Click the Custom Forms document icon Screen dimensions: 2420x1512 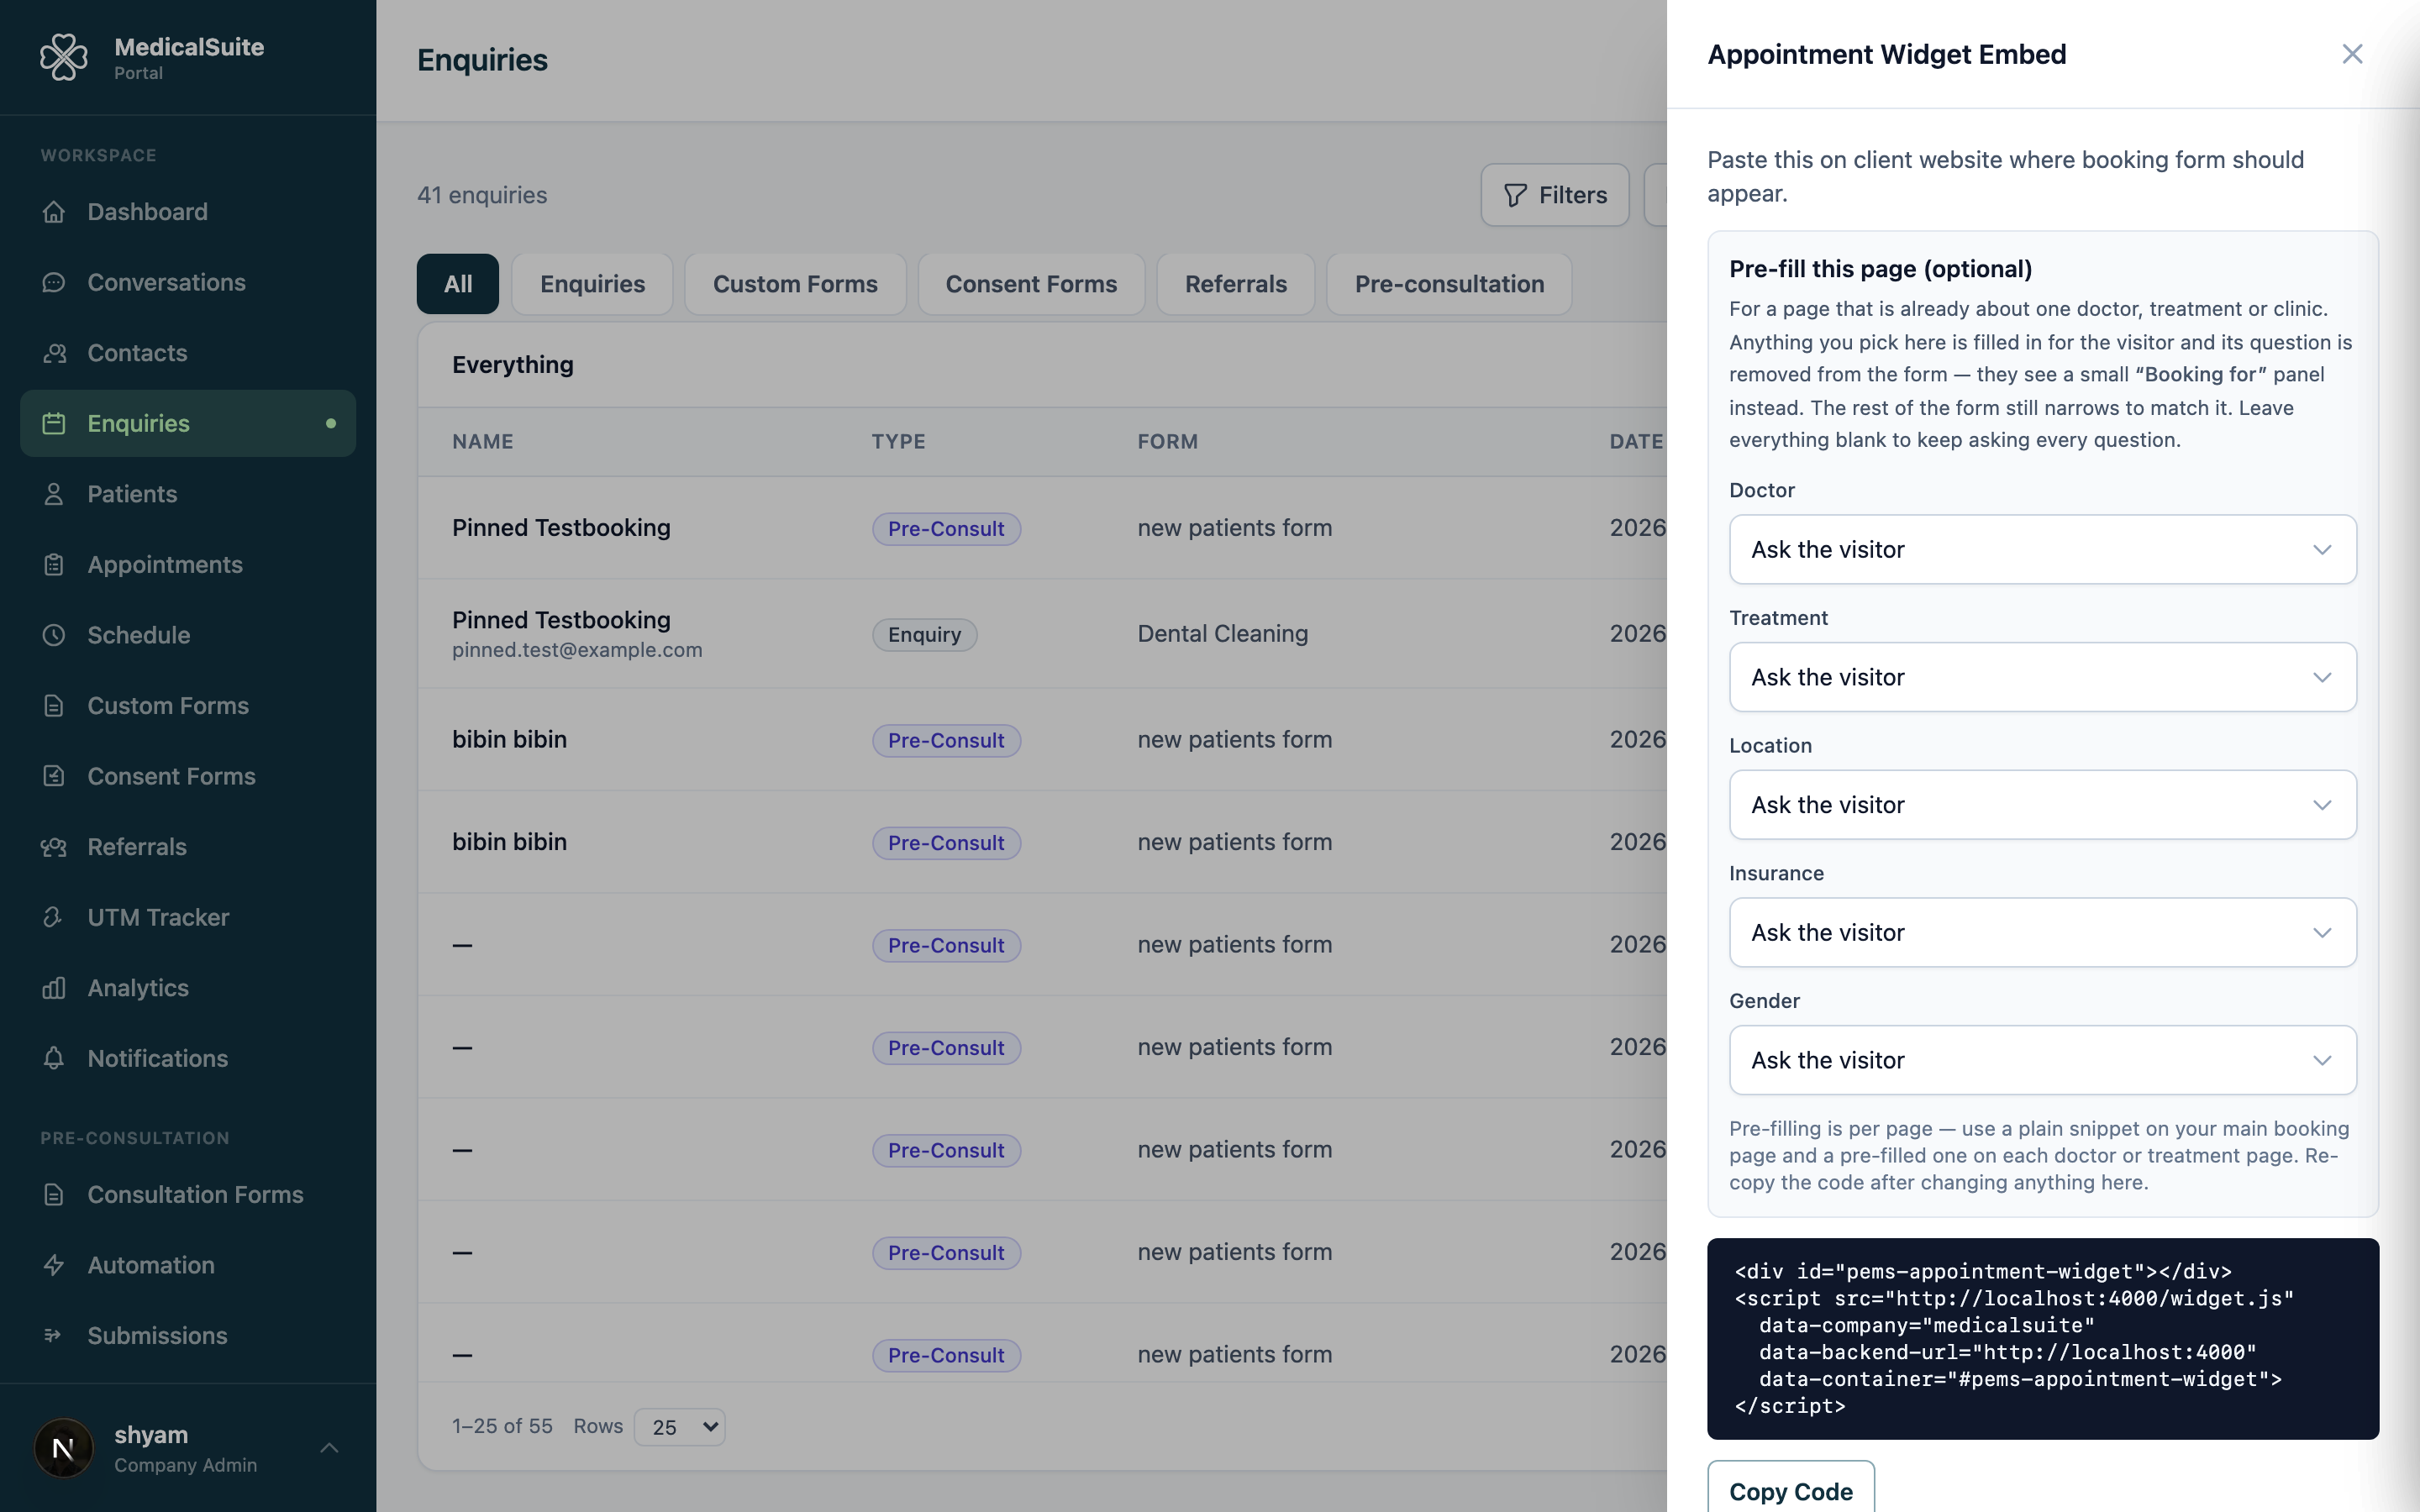click(x=54, y=706)
